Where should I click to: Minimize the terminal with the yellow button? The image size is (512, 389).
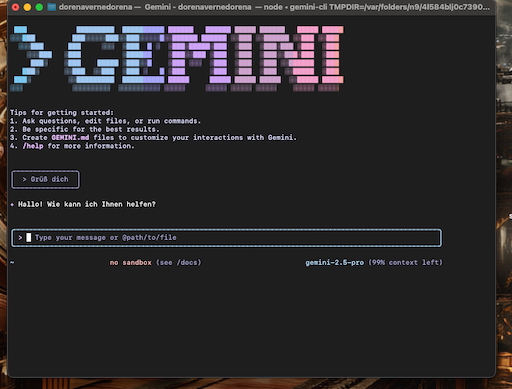(x=27, y=7)
